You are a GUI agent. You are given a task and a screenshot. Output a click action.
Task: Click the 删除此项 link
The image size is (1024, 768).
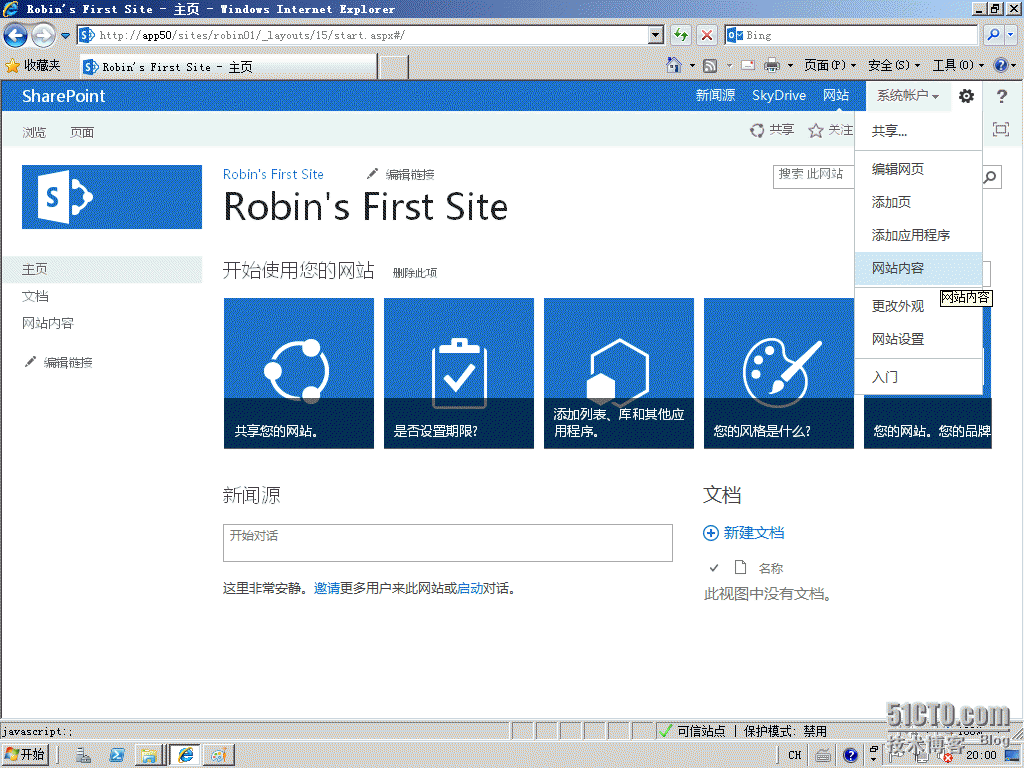coord(415,273)
